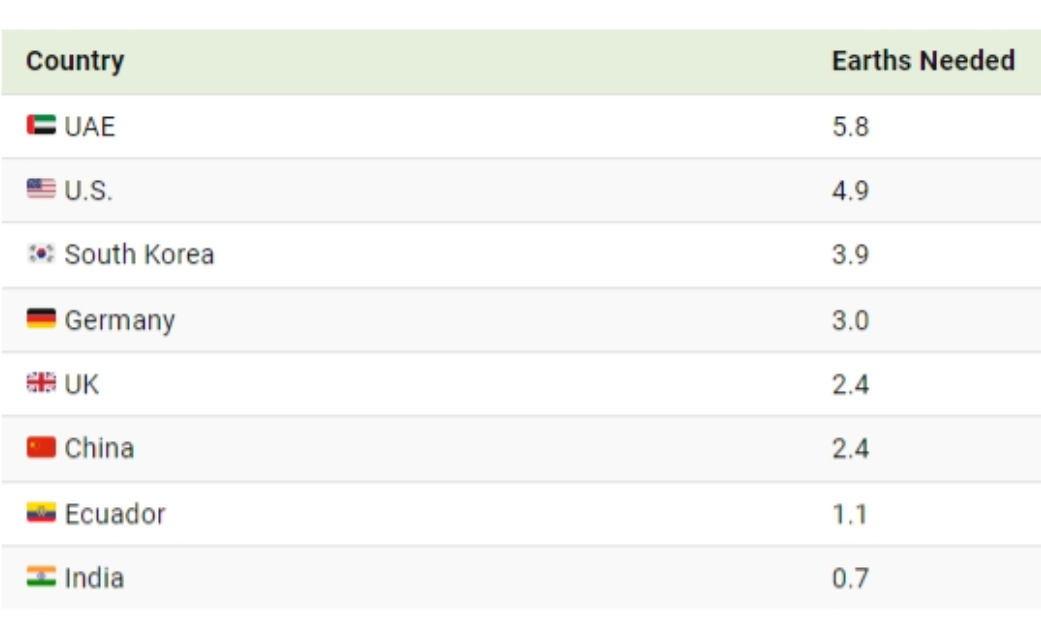Screen dimensions: 1041x636
Task: Select the South Korea country name
Action: click(x=139, y=255)
